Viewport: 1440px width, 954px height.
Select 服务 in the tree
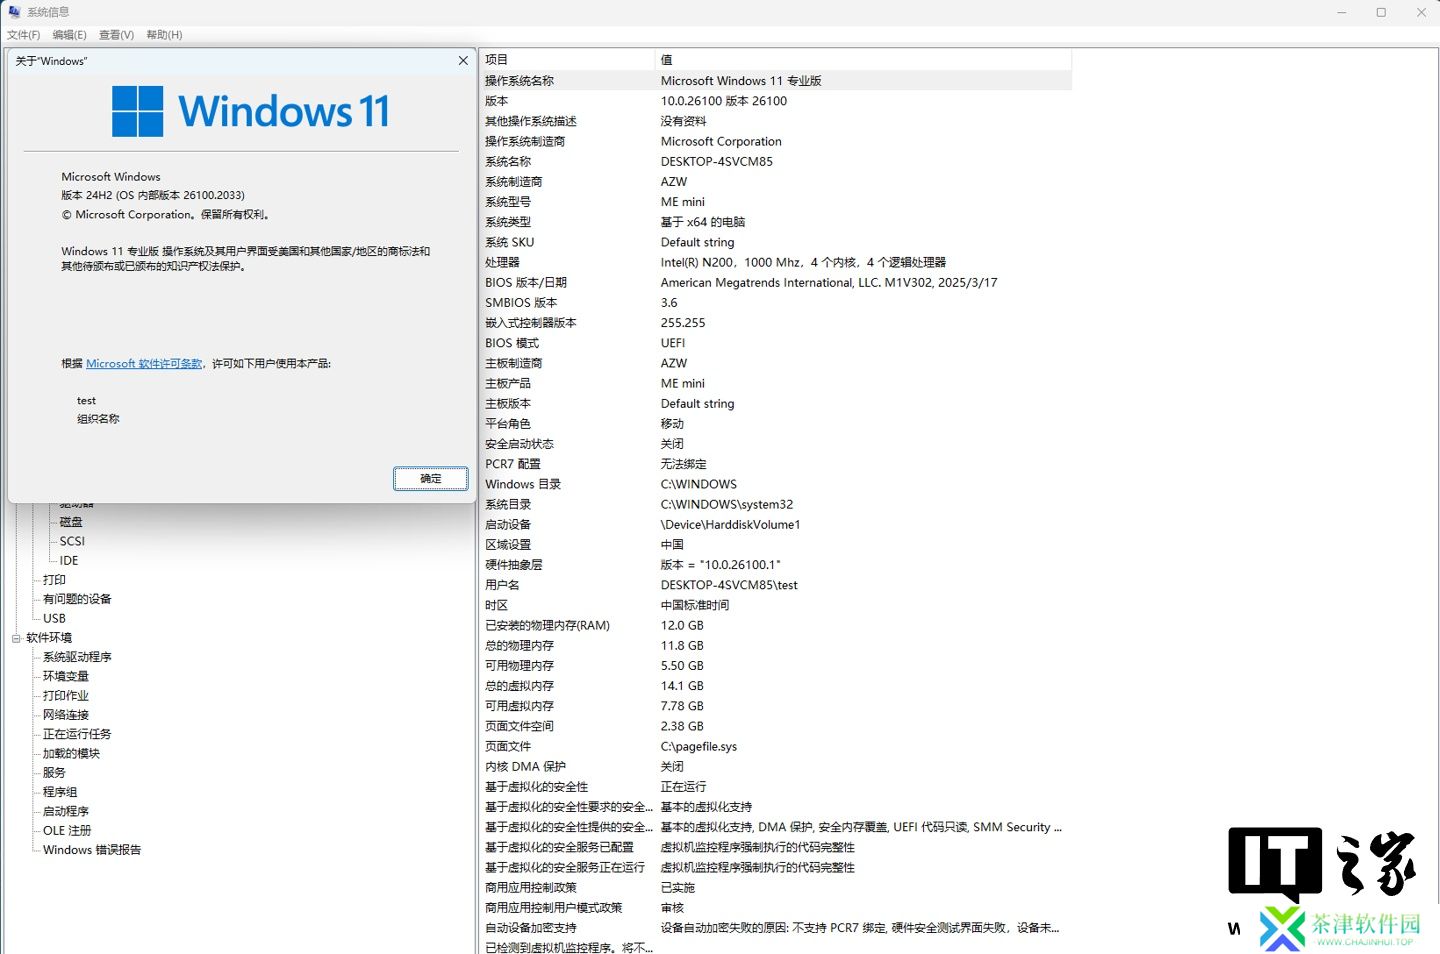(x=54, y=773)
